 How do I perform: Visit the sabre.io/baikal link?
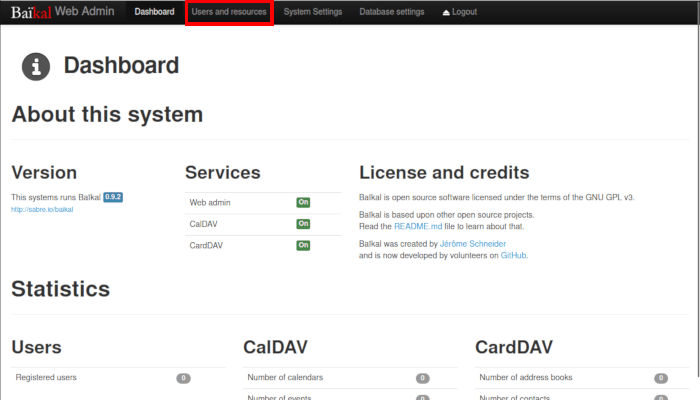(42, 210)
